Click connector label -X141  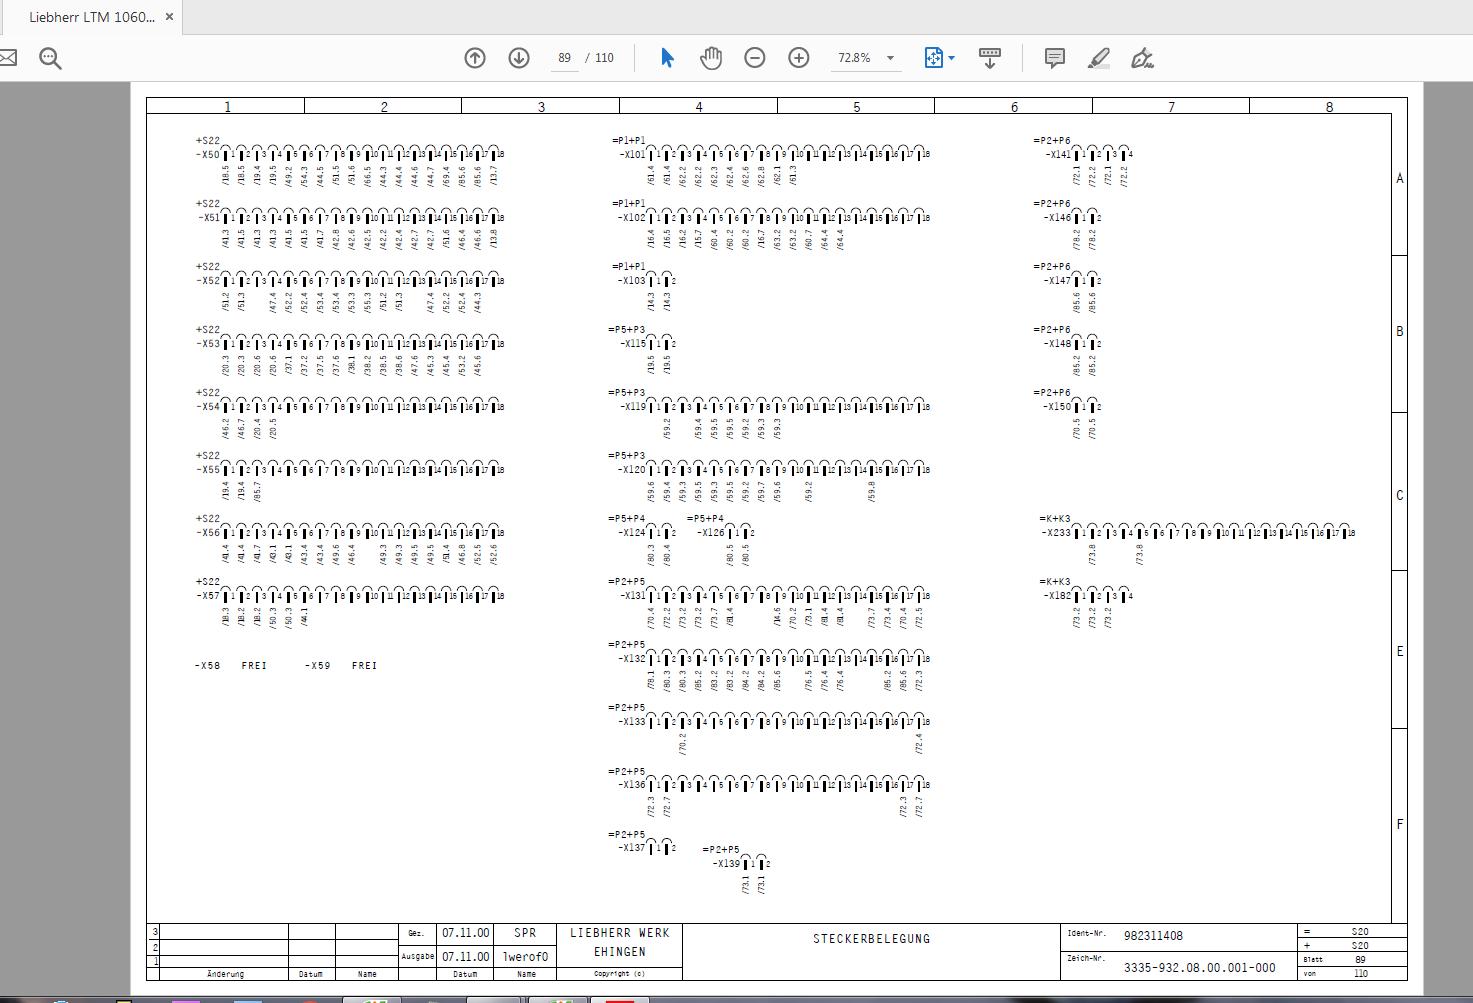point(1057,155)
